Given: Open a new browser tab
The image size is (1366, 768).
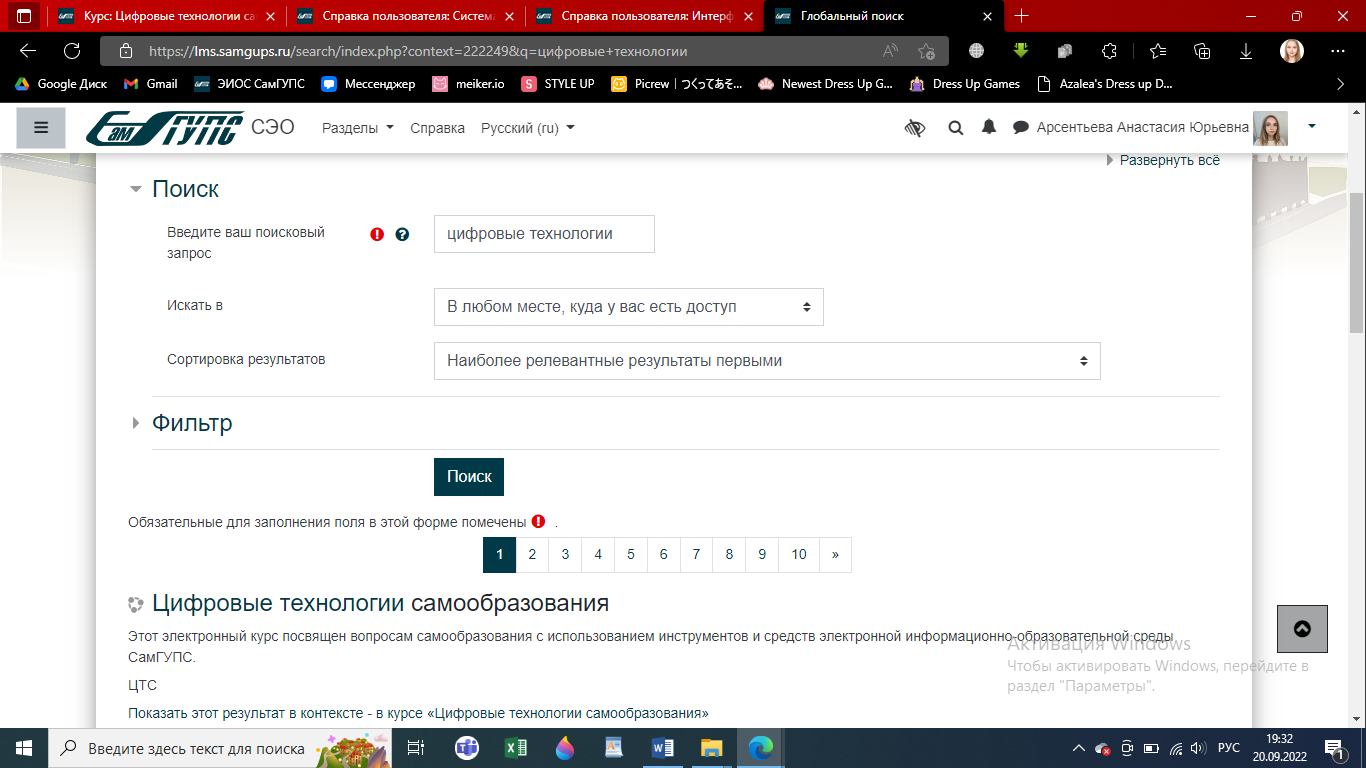Looking at the screenshot, I should [x=1021, y=16].
